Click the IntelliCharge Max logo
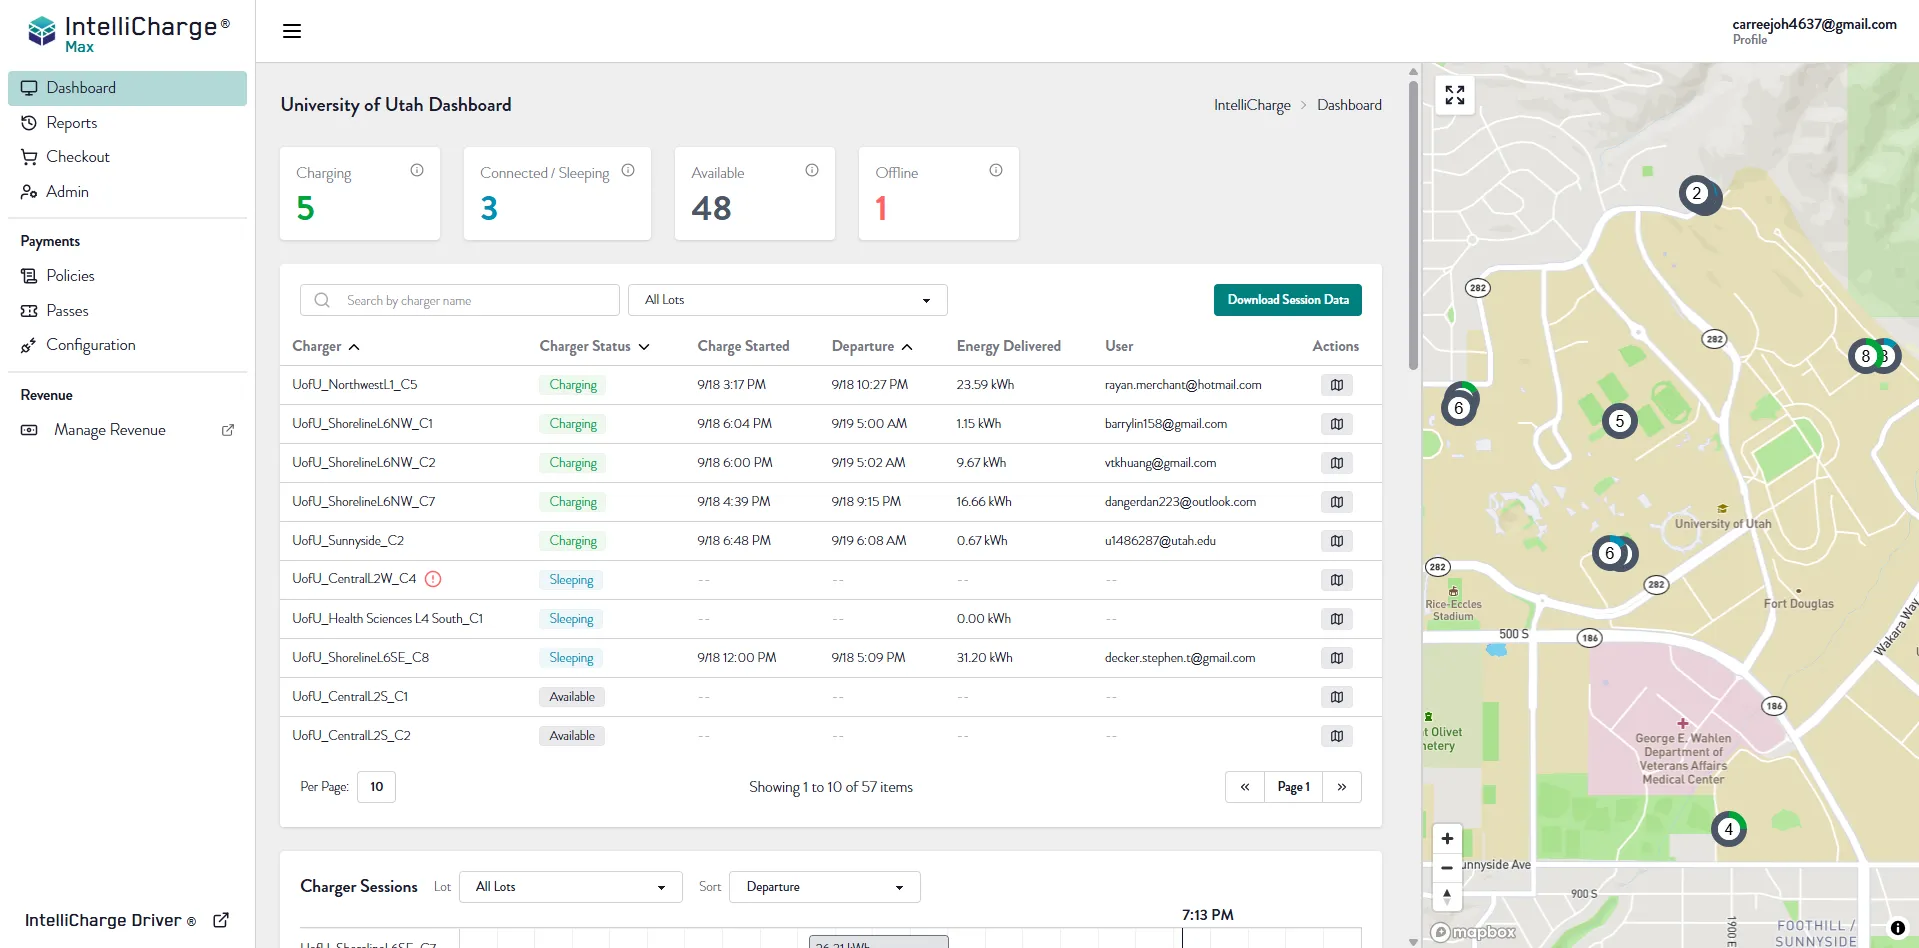 click(128, 34)
